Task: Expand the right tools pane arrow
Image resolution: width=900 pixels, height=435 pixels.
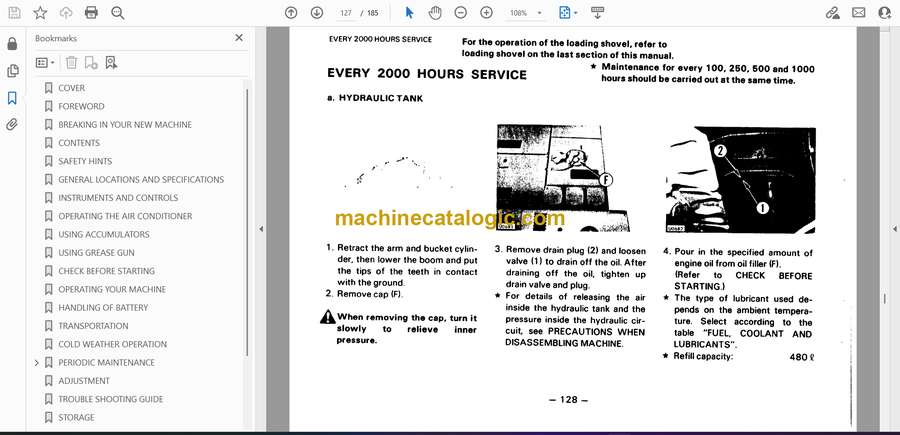Action: (894, 229)
